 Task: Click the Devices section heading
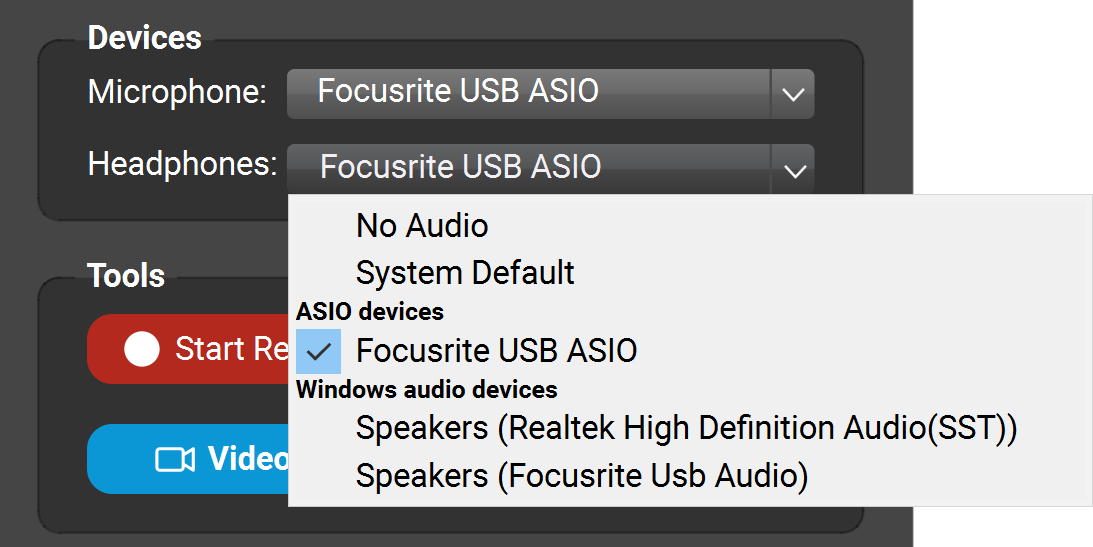pos(145,38)
